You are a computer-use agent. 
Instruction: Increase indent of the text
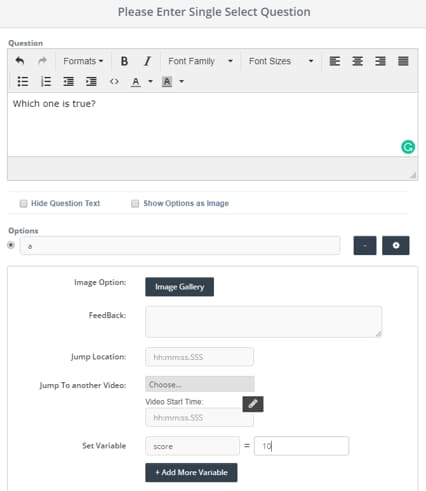pos(91,81)
